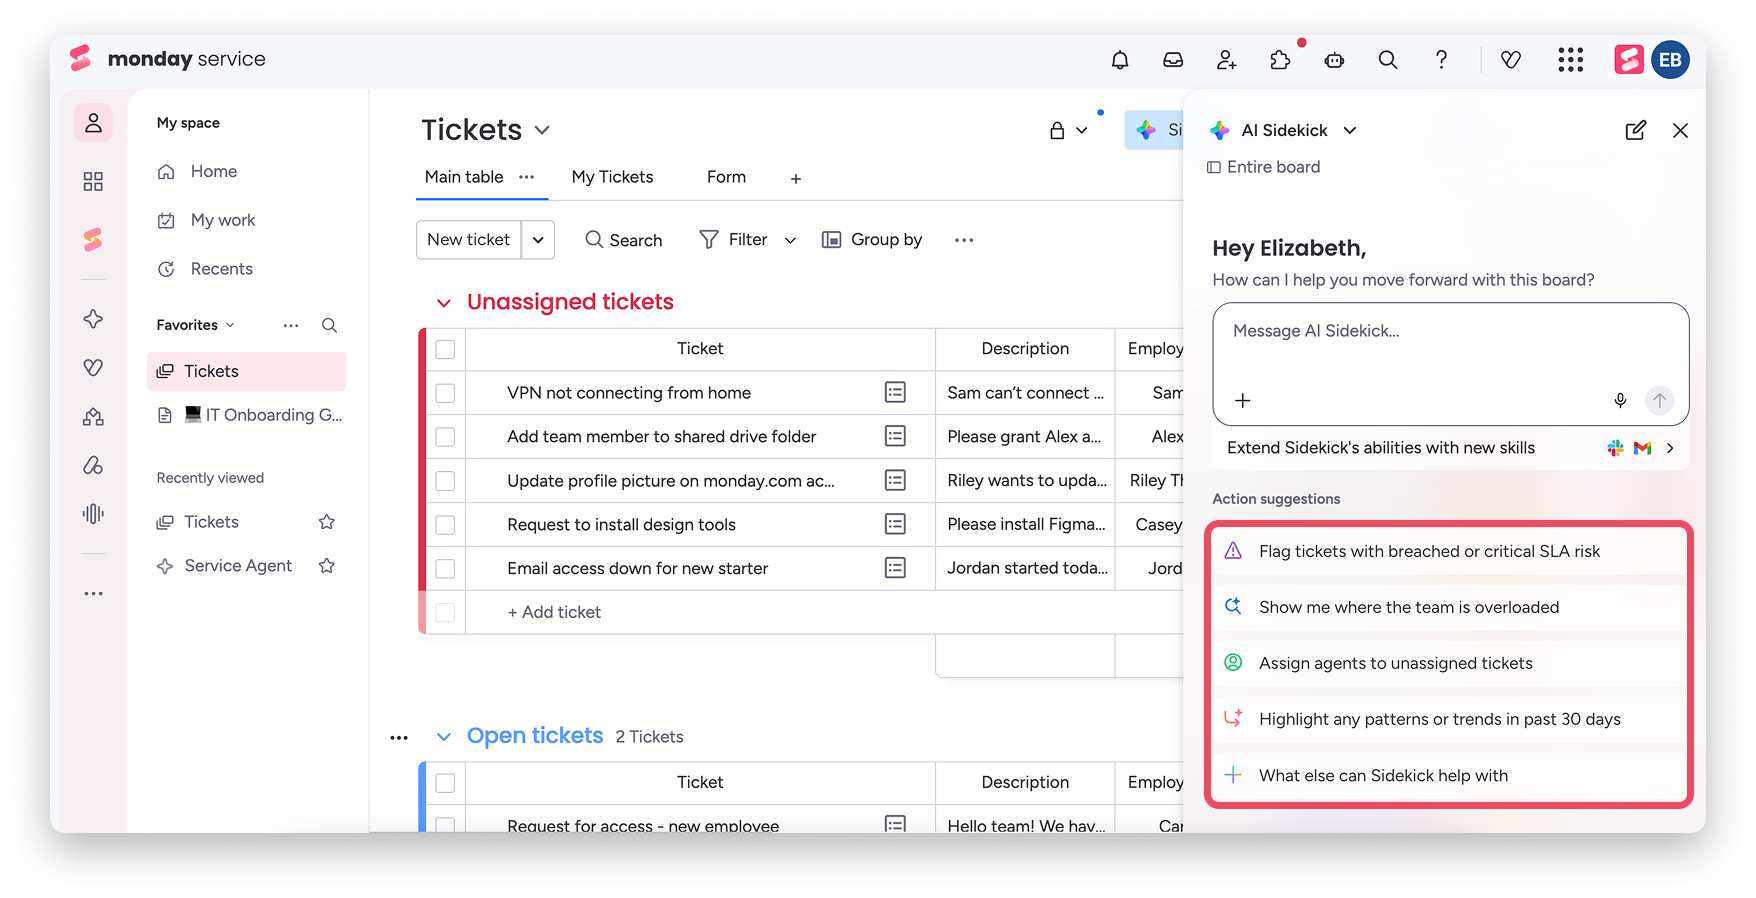1756x898 pixels.
Task: Open the New ticket dropdown arrow
Action: [x=538, y=240]
